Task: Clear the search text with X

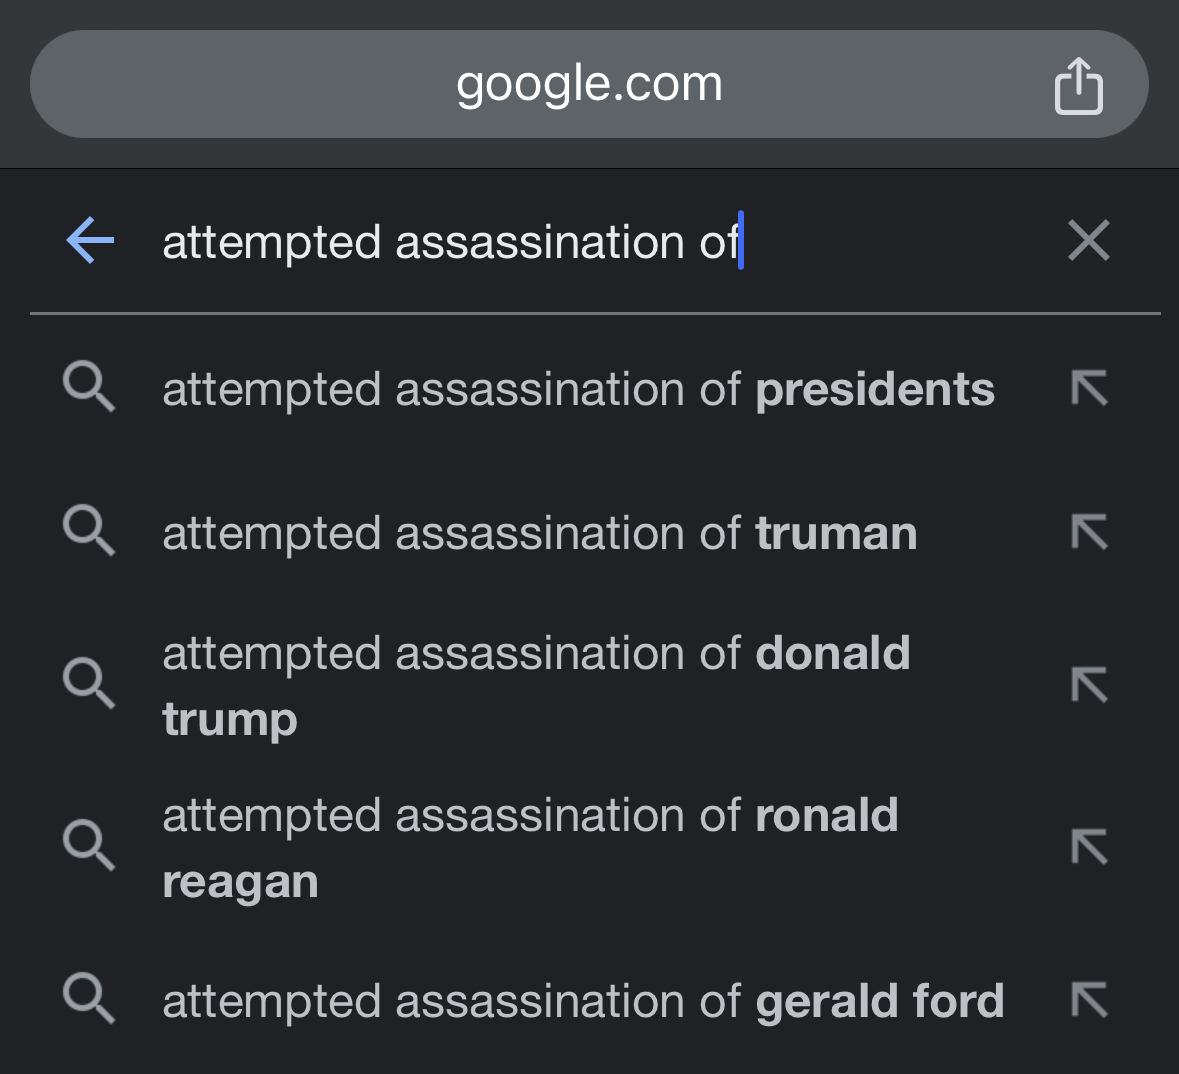Action: [1089, 241]
